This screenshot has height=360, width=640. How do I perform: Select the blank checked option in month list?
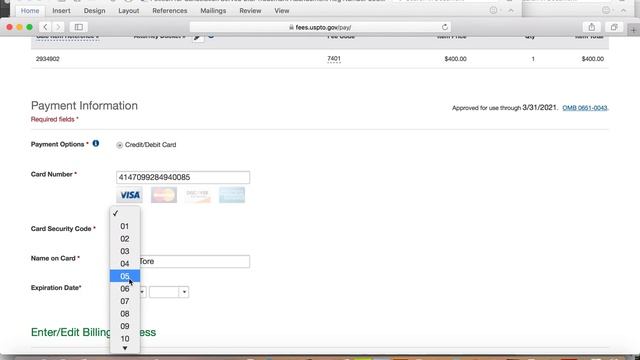125,213
